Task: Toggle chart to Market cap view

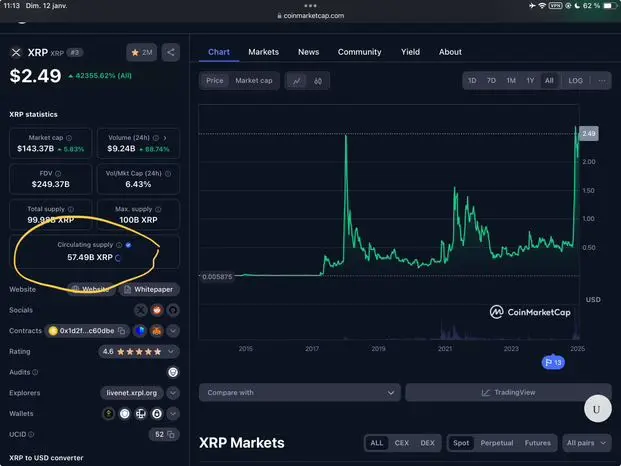Action: tap(254, 81)
